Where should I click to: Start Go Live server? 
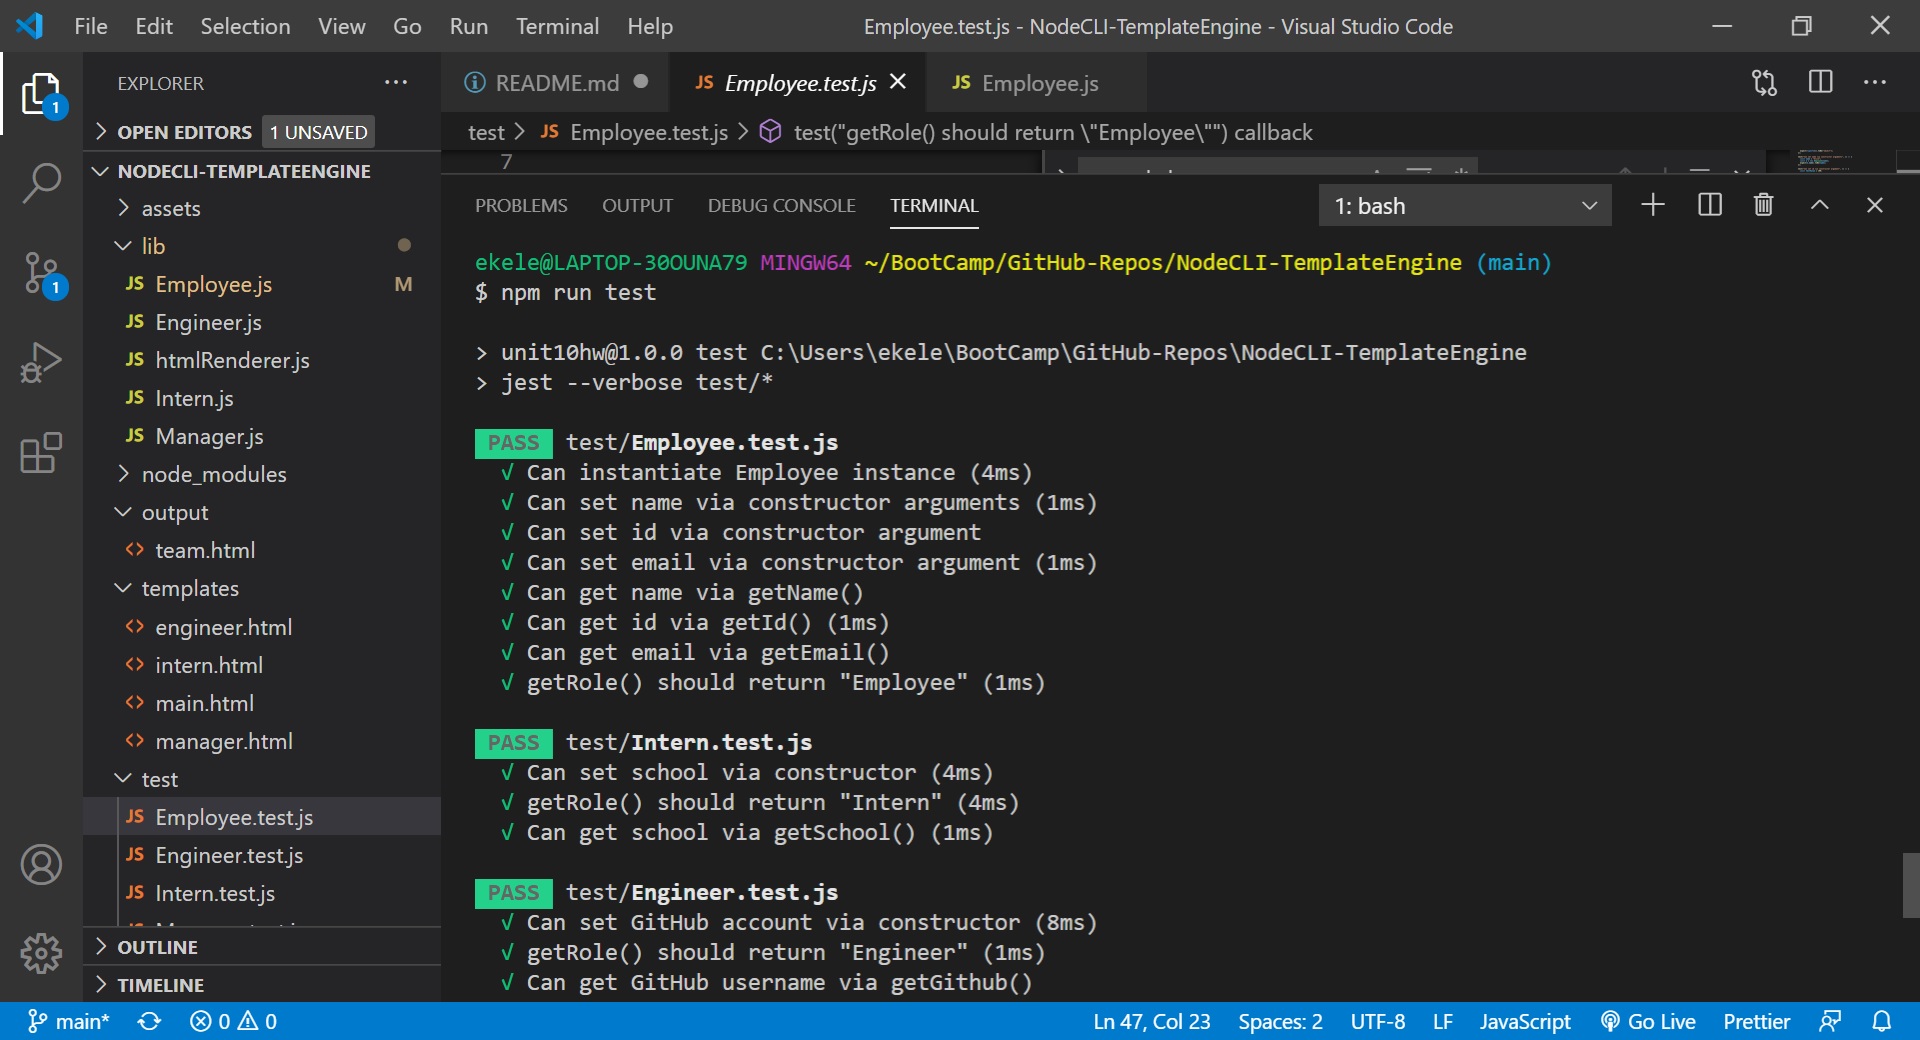point(1648,1021)
